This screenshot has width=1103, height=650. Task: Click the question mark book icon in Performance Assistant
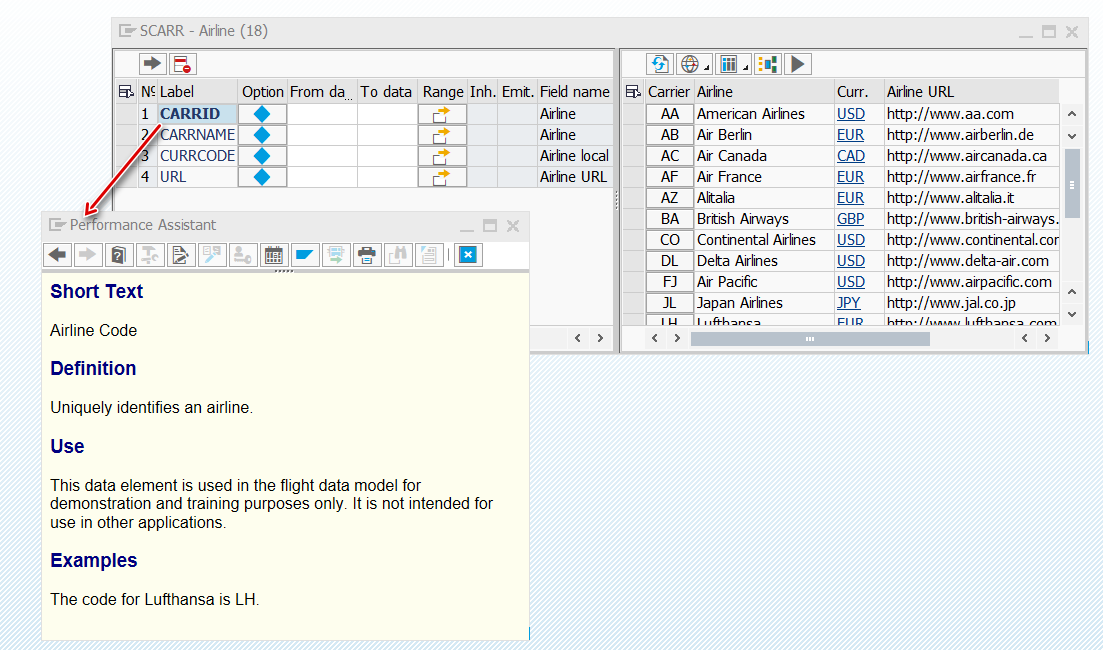click(119, 255)
